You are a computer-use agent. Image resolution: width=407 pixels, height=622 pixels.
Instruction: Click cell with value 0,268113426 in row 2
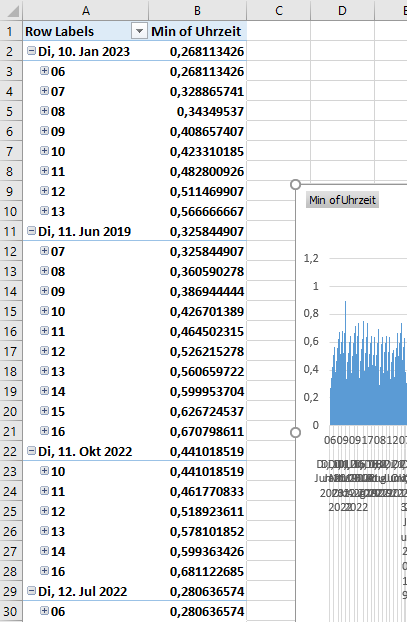[x=198, y=51]
